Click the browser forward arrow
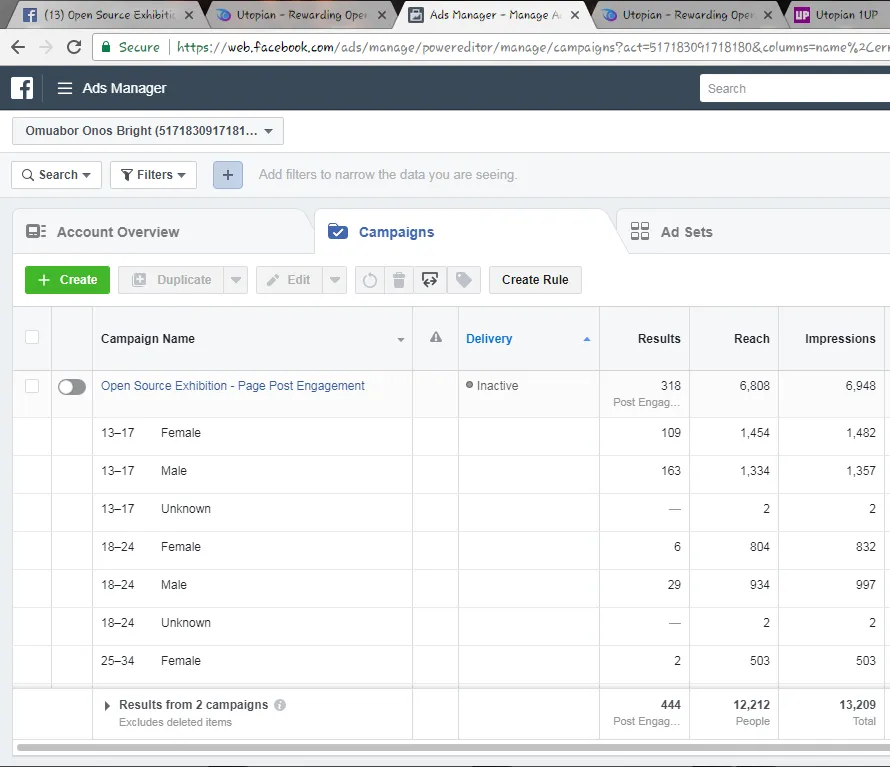The image size is (890, 767). [x=46, y=47]
